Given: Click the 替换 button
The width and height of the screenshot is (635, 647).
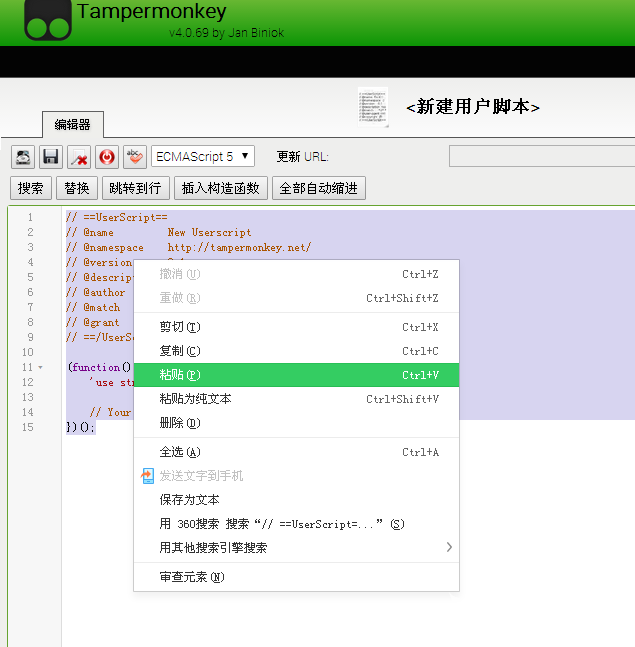Looking at the screenshot, I should pos(77,188).
